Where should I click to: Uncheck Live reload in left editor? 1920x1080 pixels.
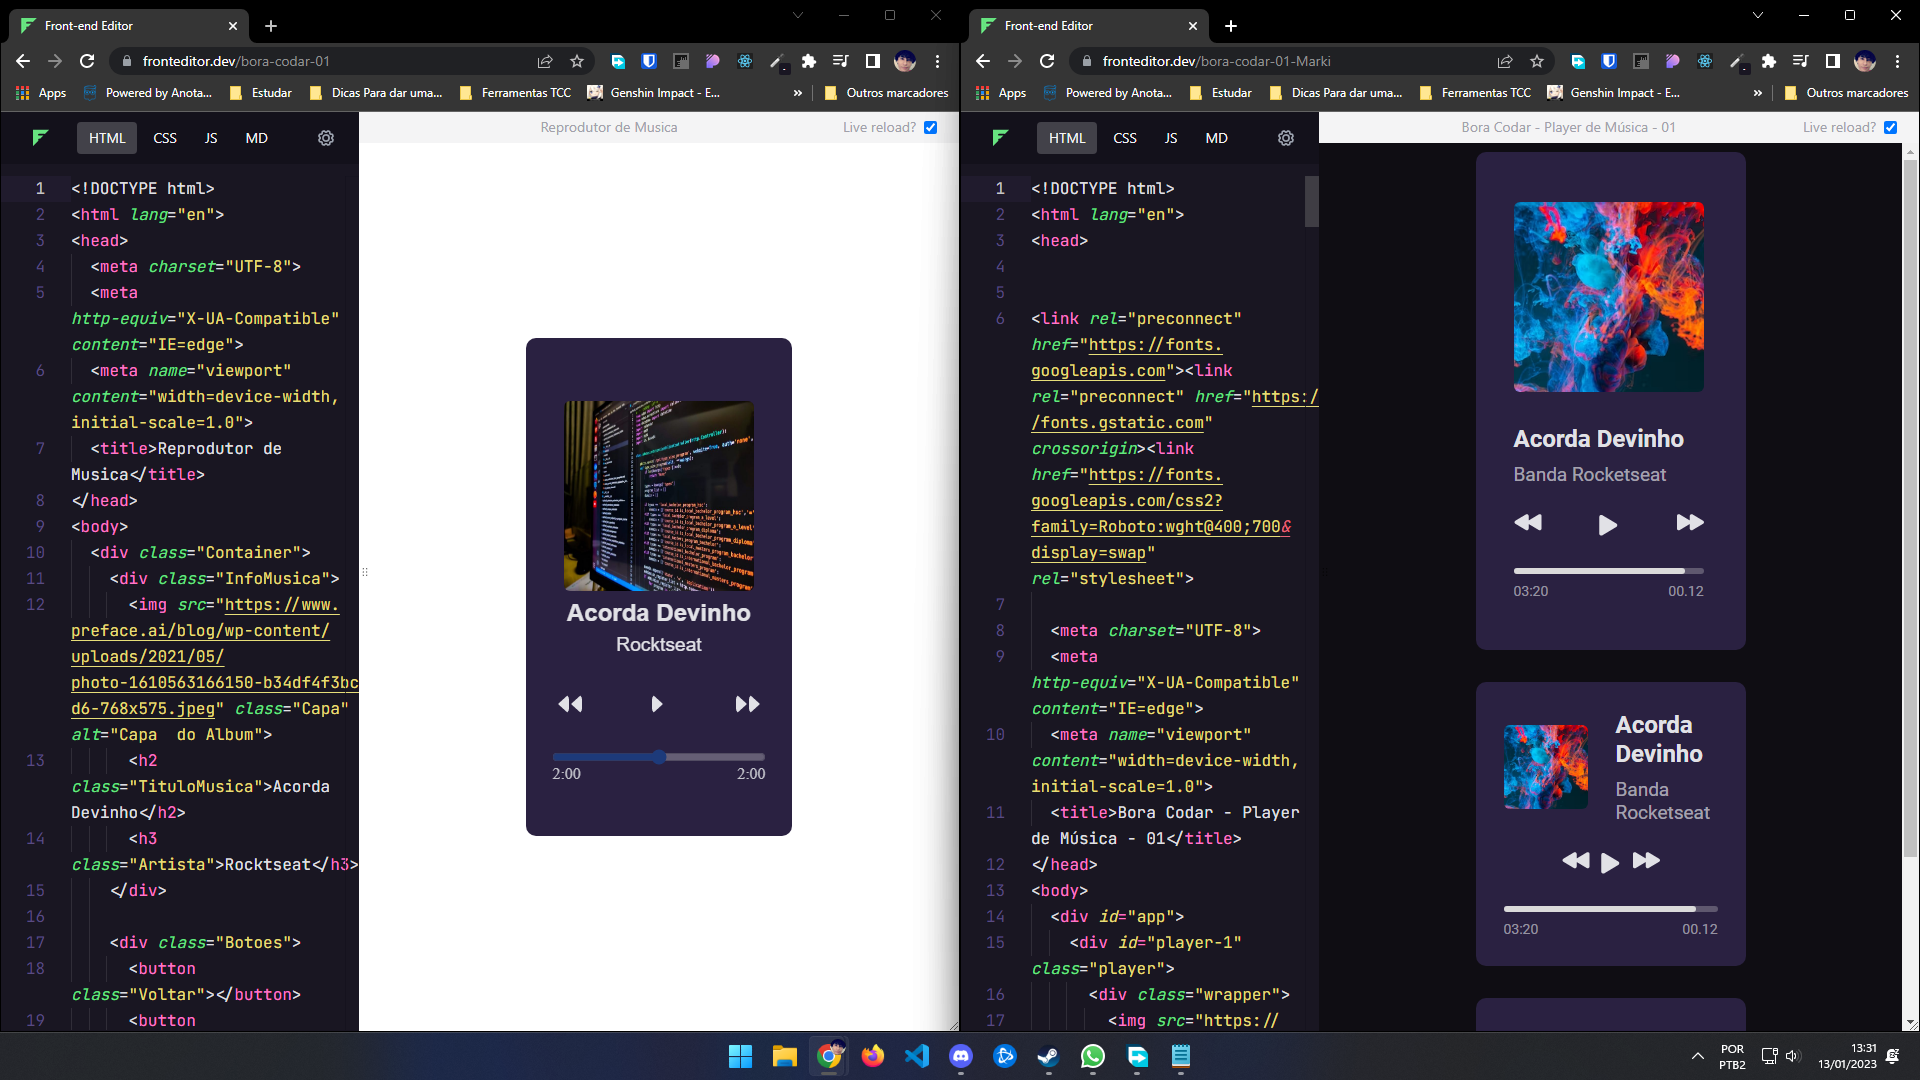point(931,127)
